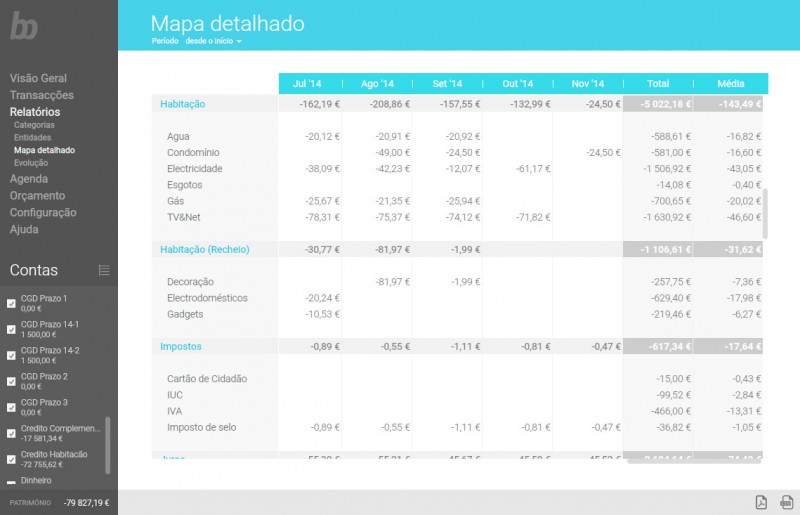
Task: Uncheck the CGD Prazo 1 account
Action: tap(11, 303)
